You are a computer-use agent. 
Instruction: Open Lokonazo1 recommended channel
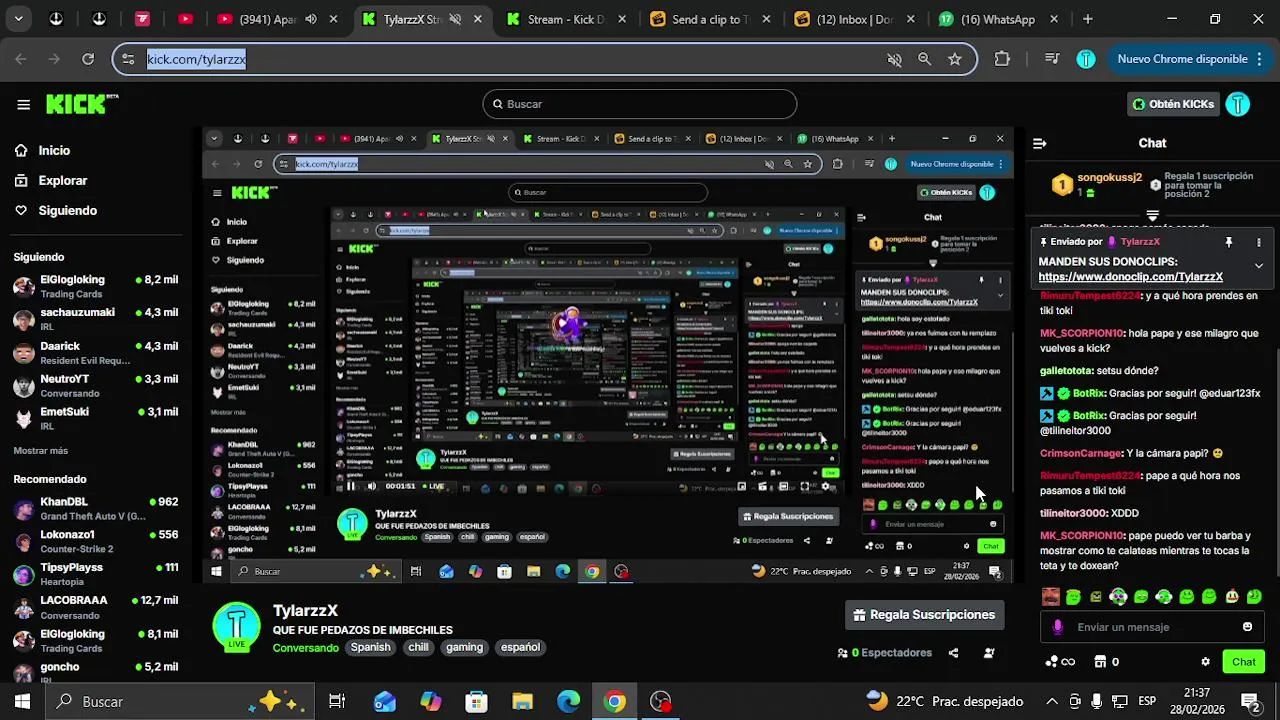95,541
